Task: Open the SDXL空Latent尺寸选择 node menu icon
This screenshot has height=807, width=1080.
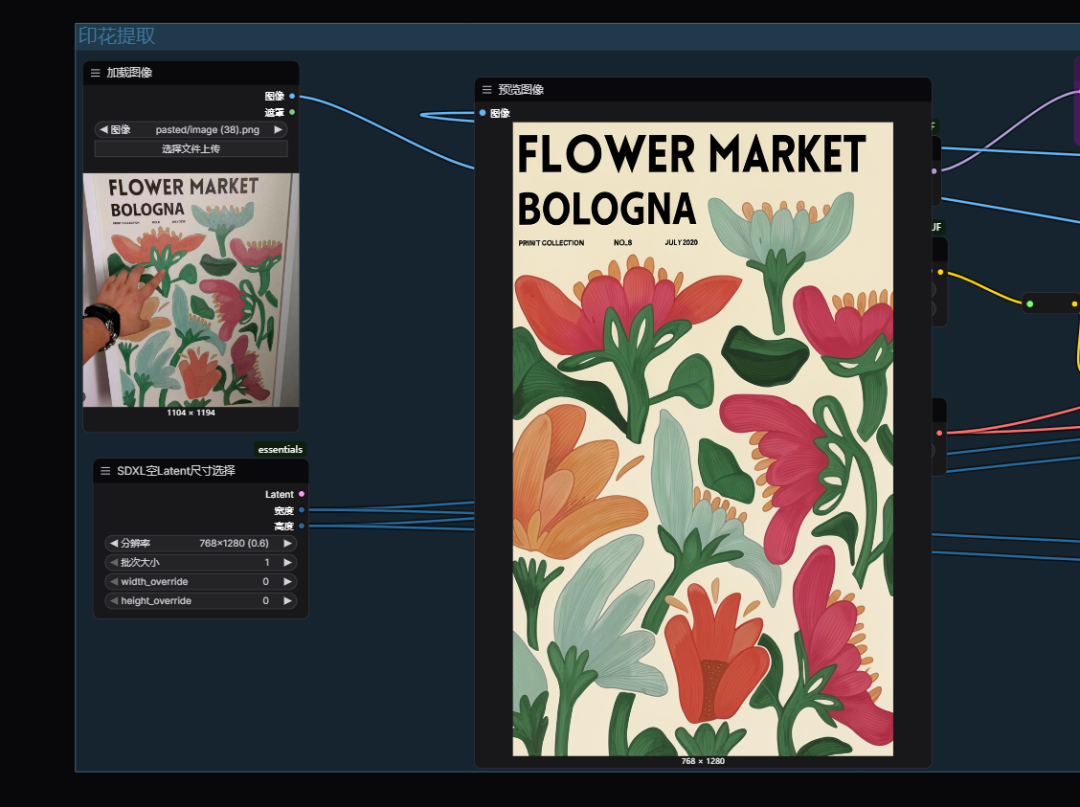Action: click(x=105, y=471)
